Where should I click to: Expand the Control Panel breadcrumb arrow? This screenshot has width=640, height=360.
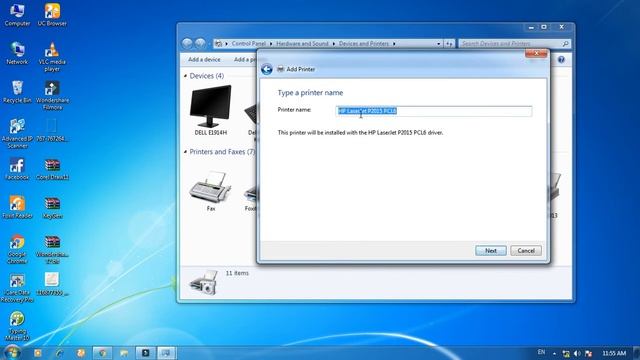[x=271, y=44]
